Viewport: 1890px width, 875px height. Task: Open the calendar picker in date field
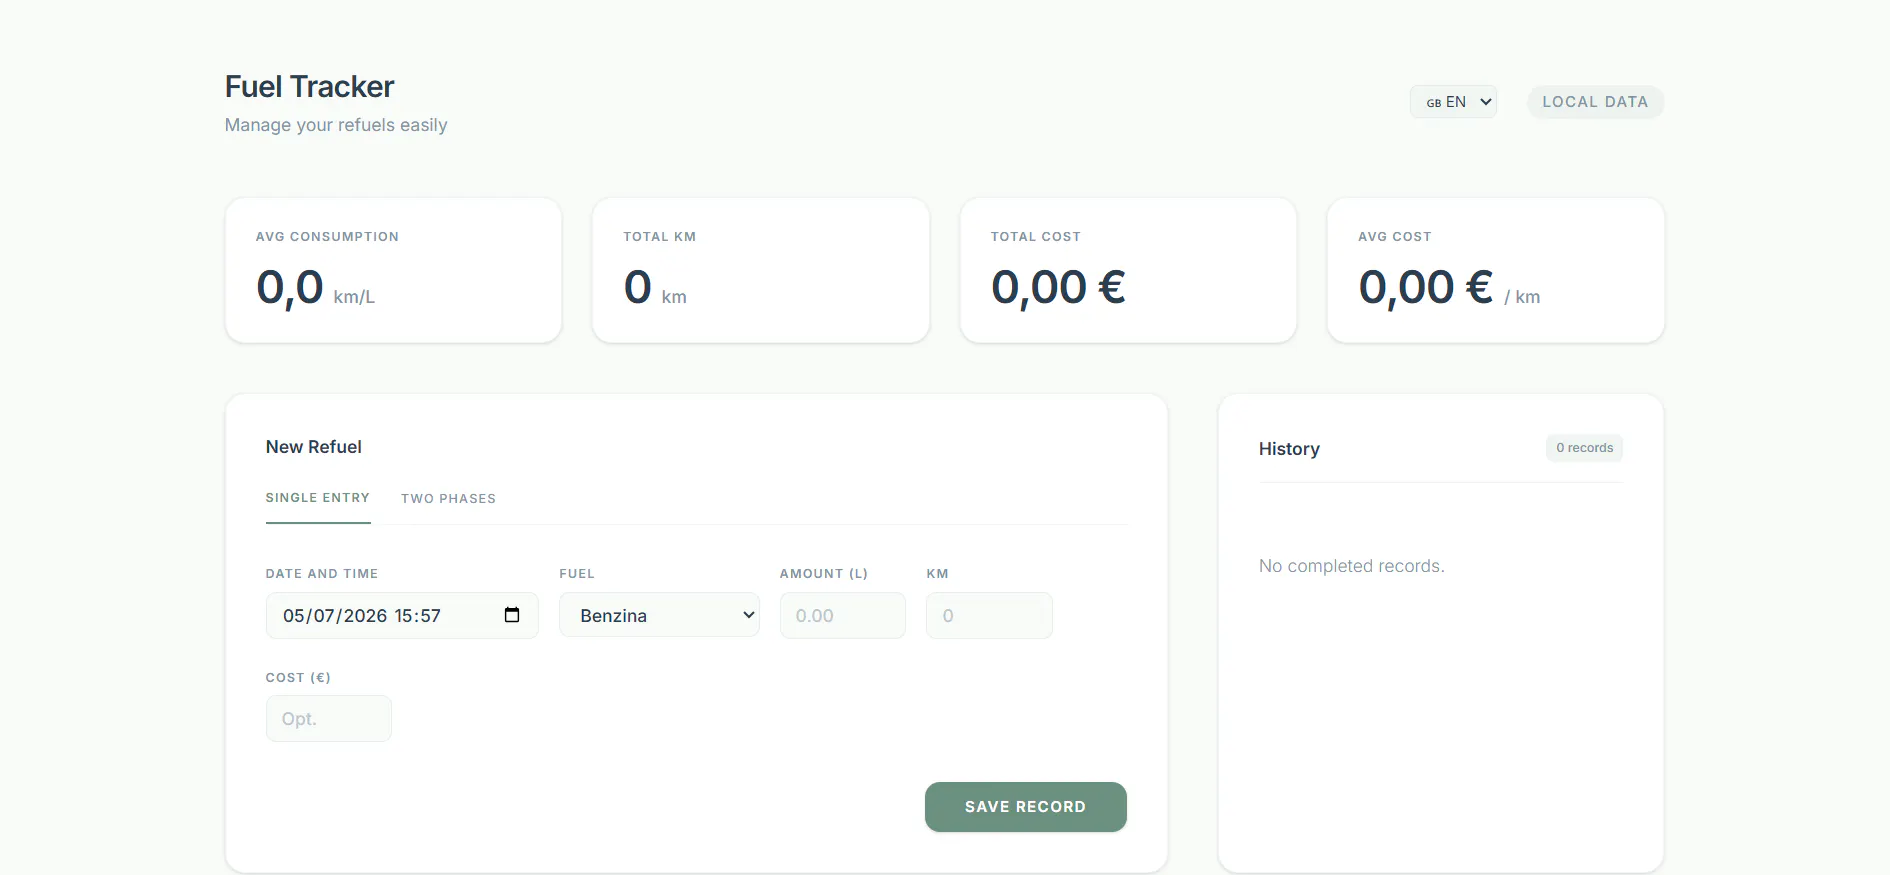coord(512,615)
